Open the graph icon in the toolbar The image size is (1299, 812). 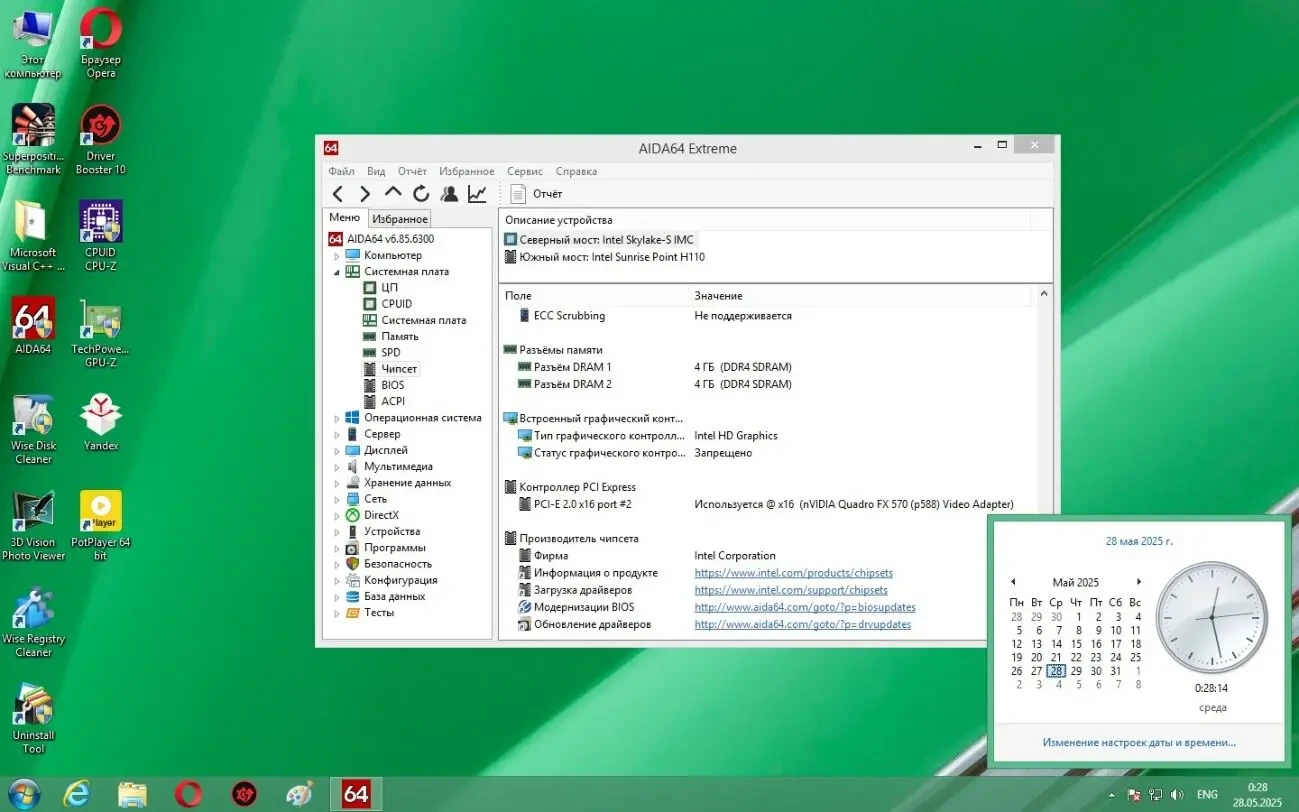point(476,193)
